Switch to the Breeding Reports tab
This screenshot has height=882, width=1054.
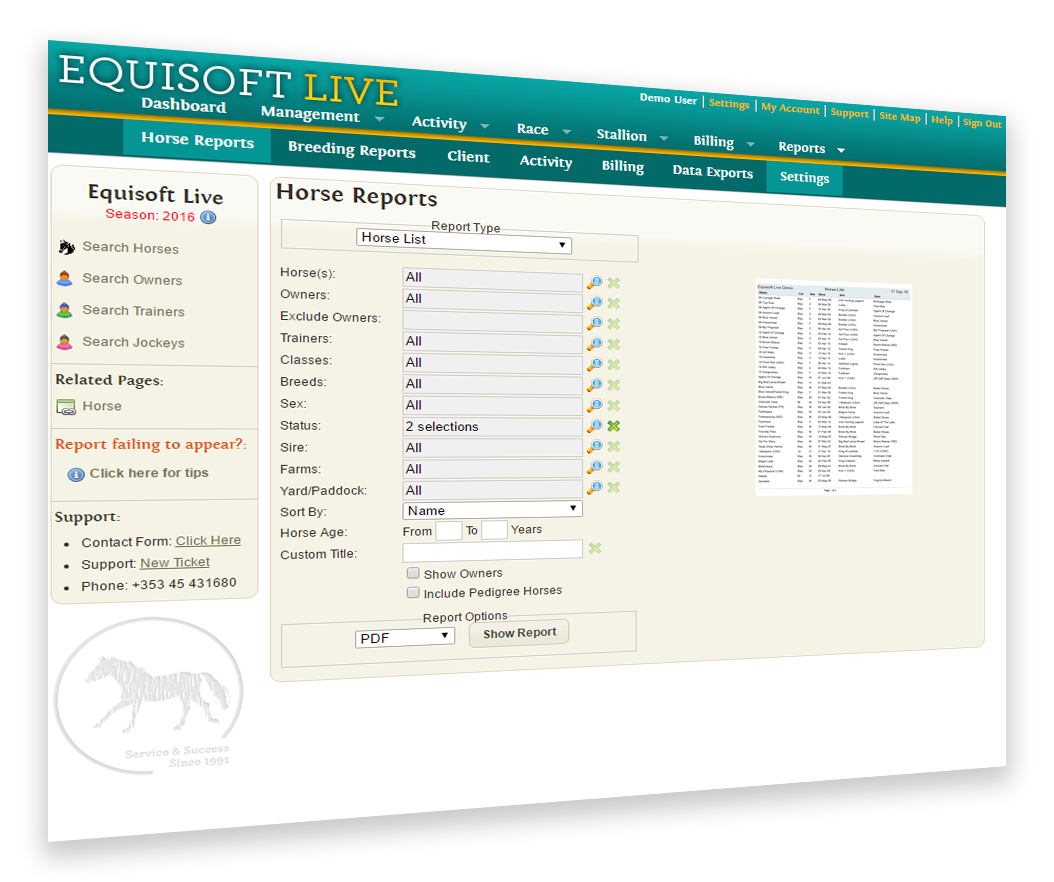[x=352, y=149]
